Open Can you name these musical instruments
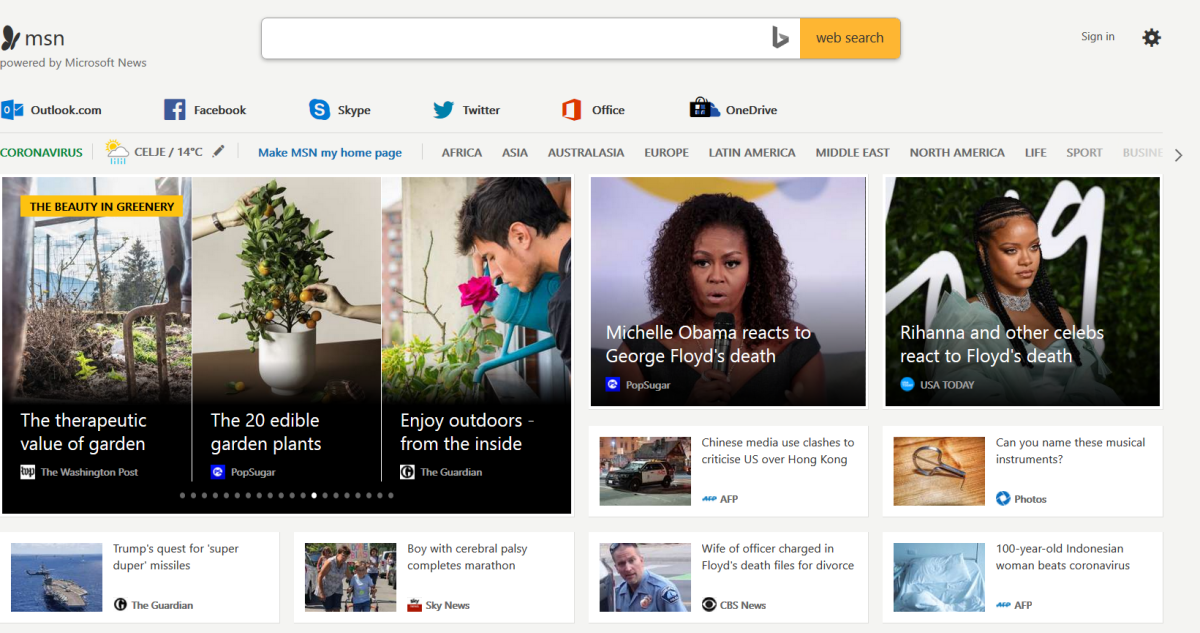 tap(1070, 451)
